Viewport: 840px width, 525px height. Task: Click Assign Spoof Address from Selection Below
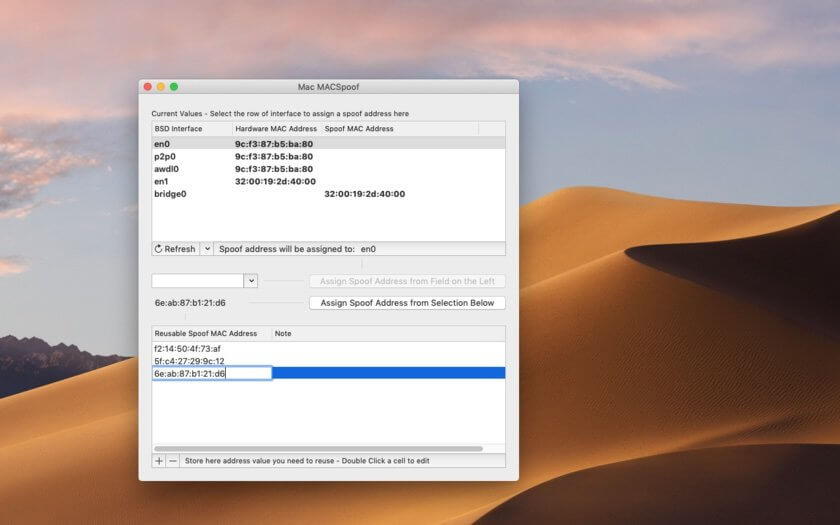click(407, 303)
